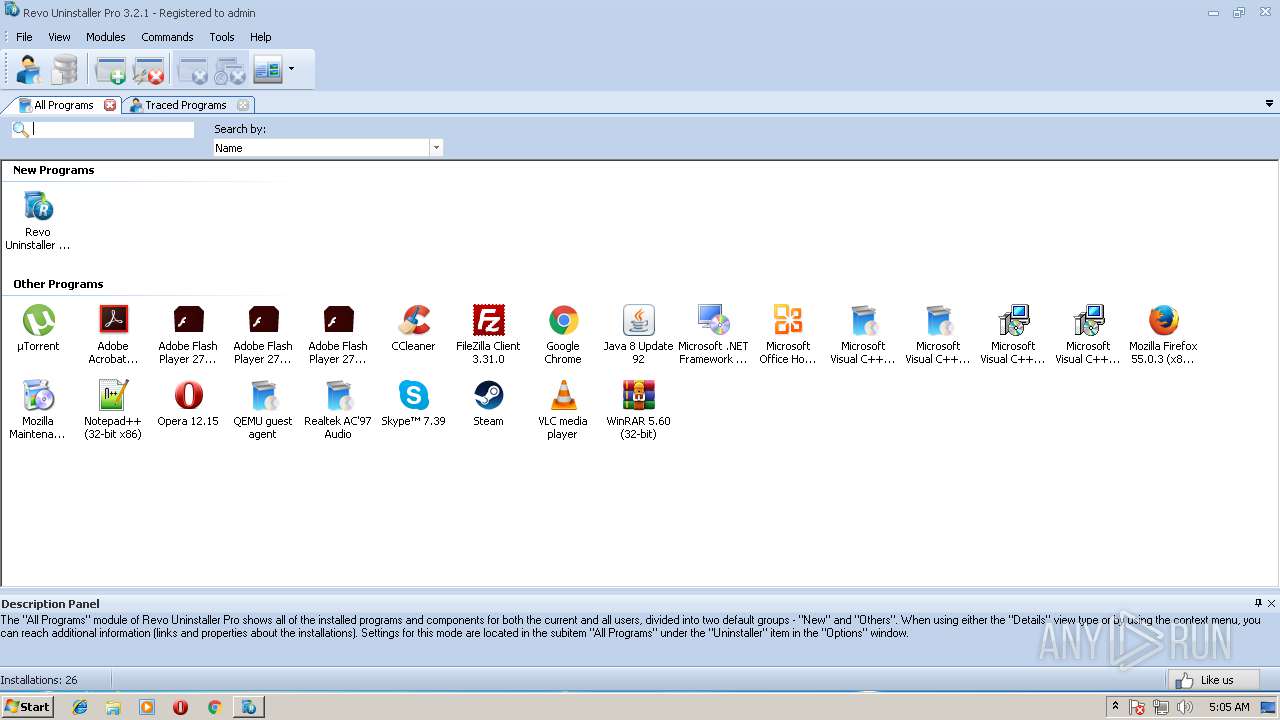
Task: Select Mozilla Firefox 55.0.3
Action: click(1163, 335)
